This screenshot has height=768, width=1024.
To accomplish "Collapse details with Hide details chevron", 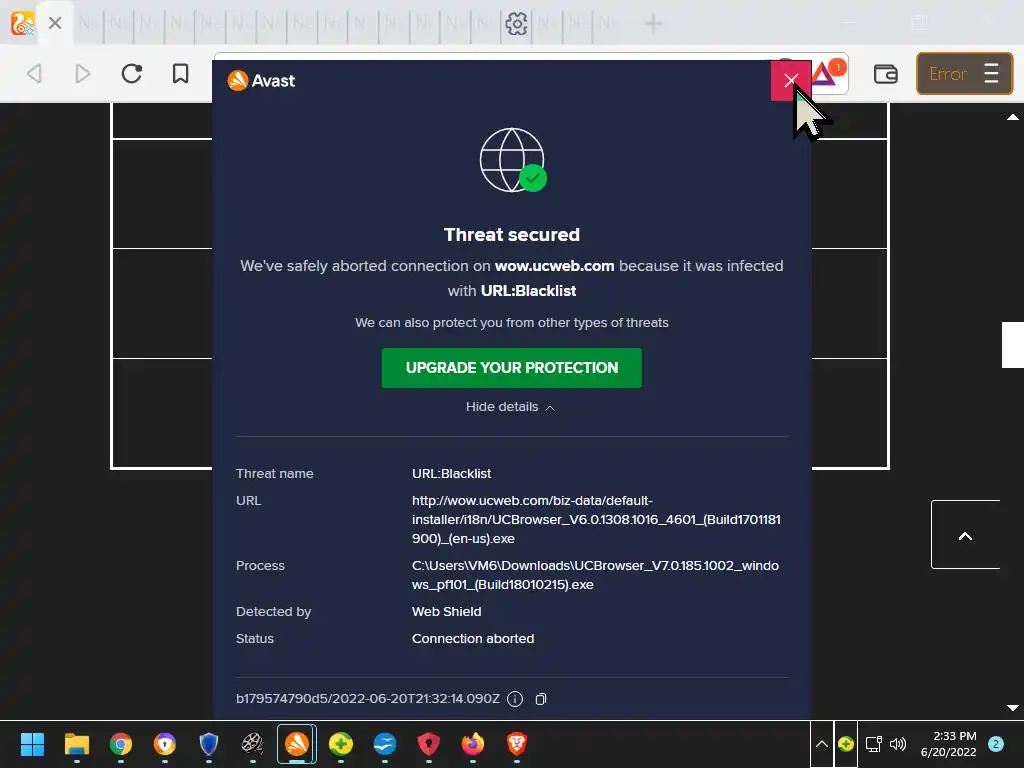I will click(511, 407).
